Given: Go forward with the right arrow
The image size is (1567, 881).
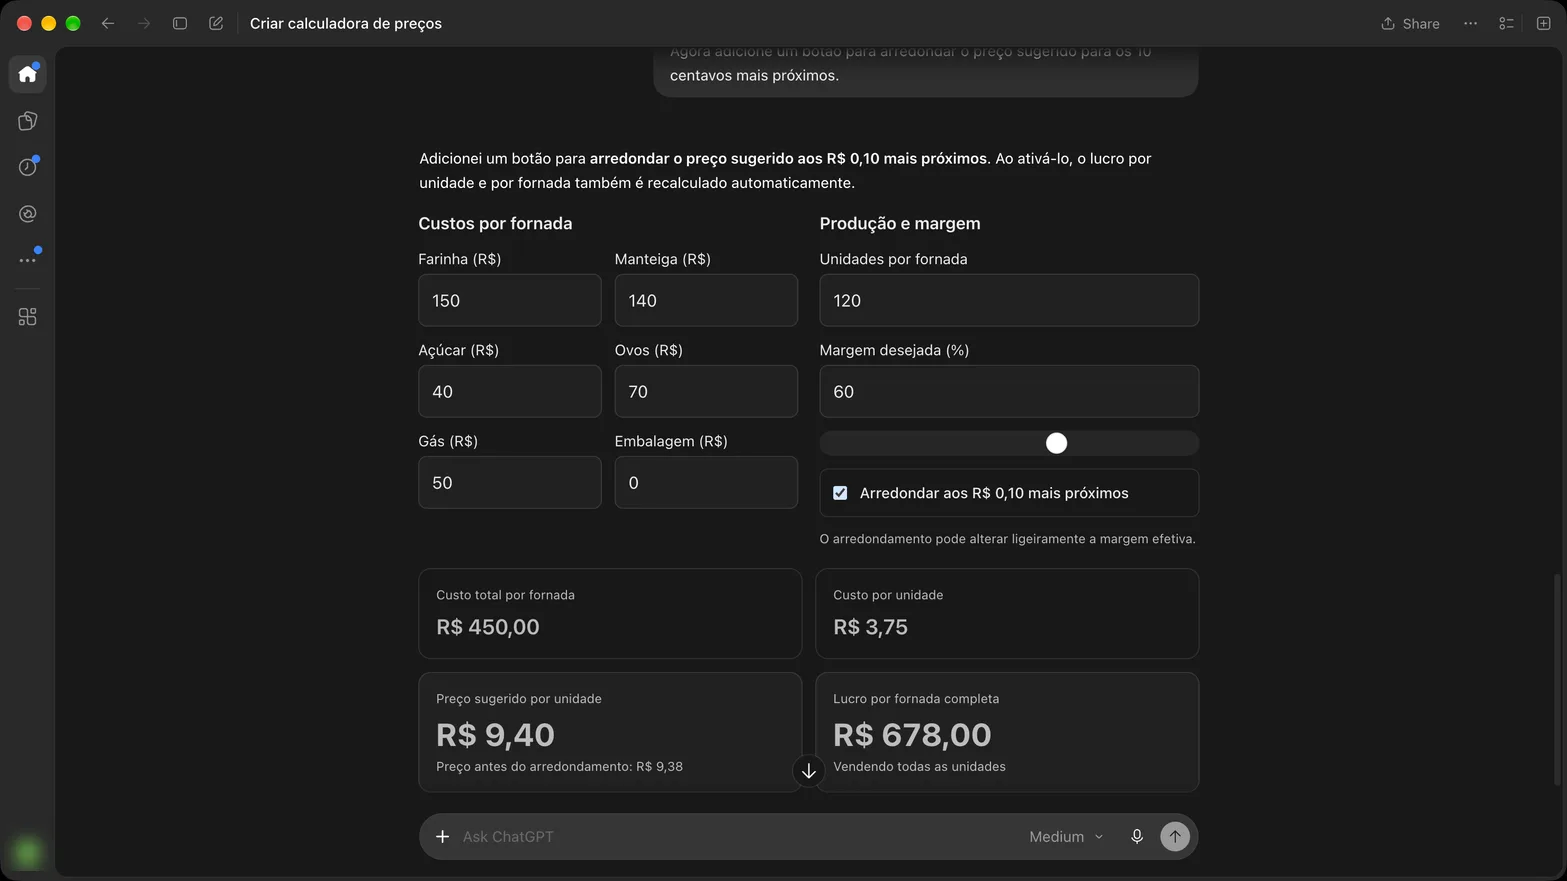Looking at the screenshot, I should click(144, 23).
